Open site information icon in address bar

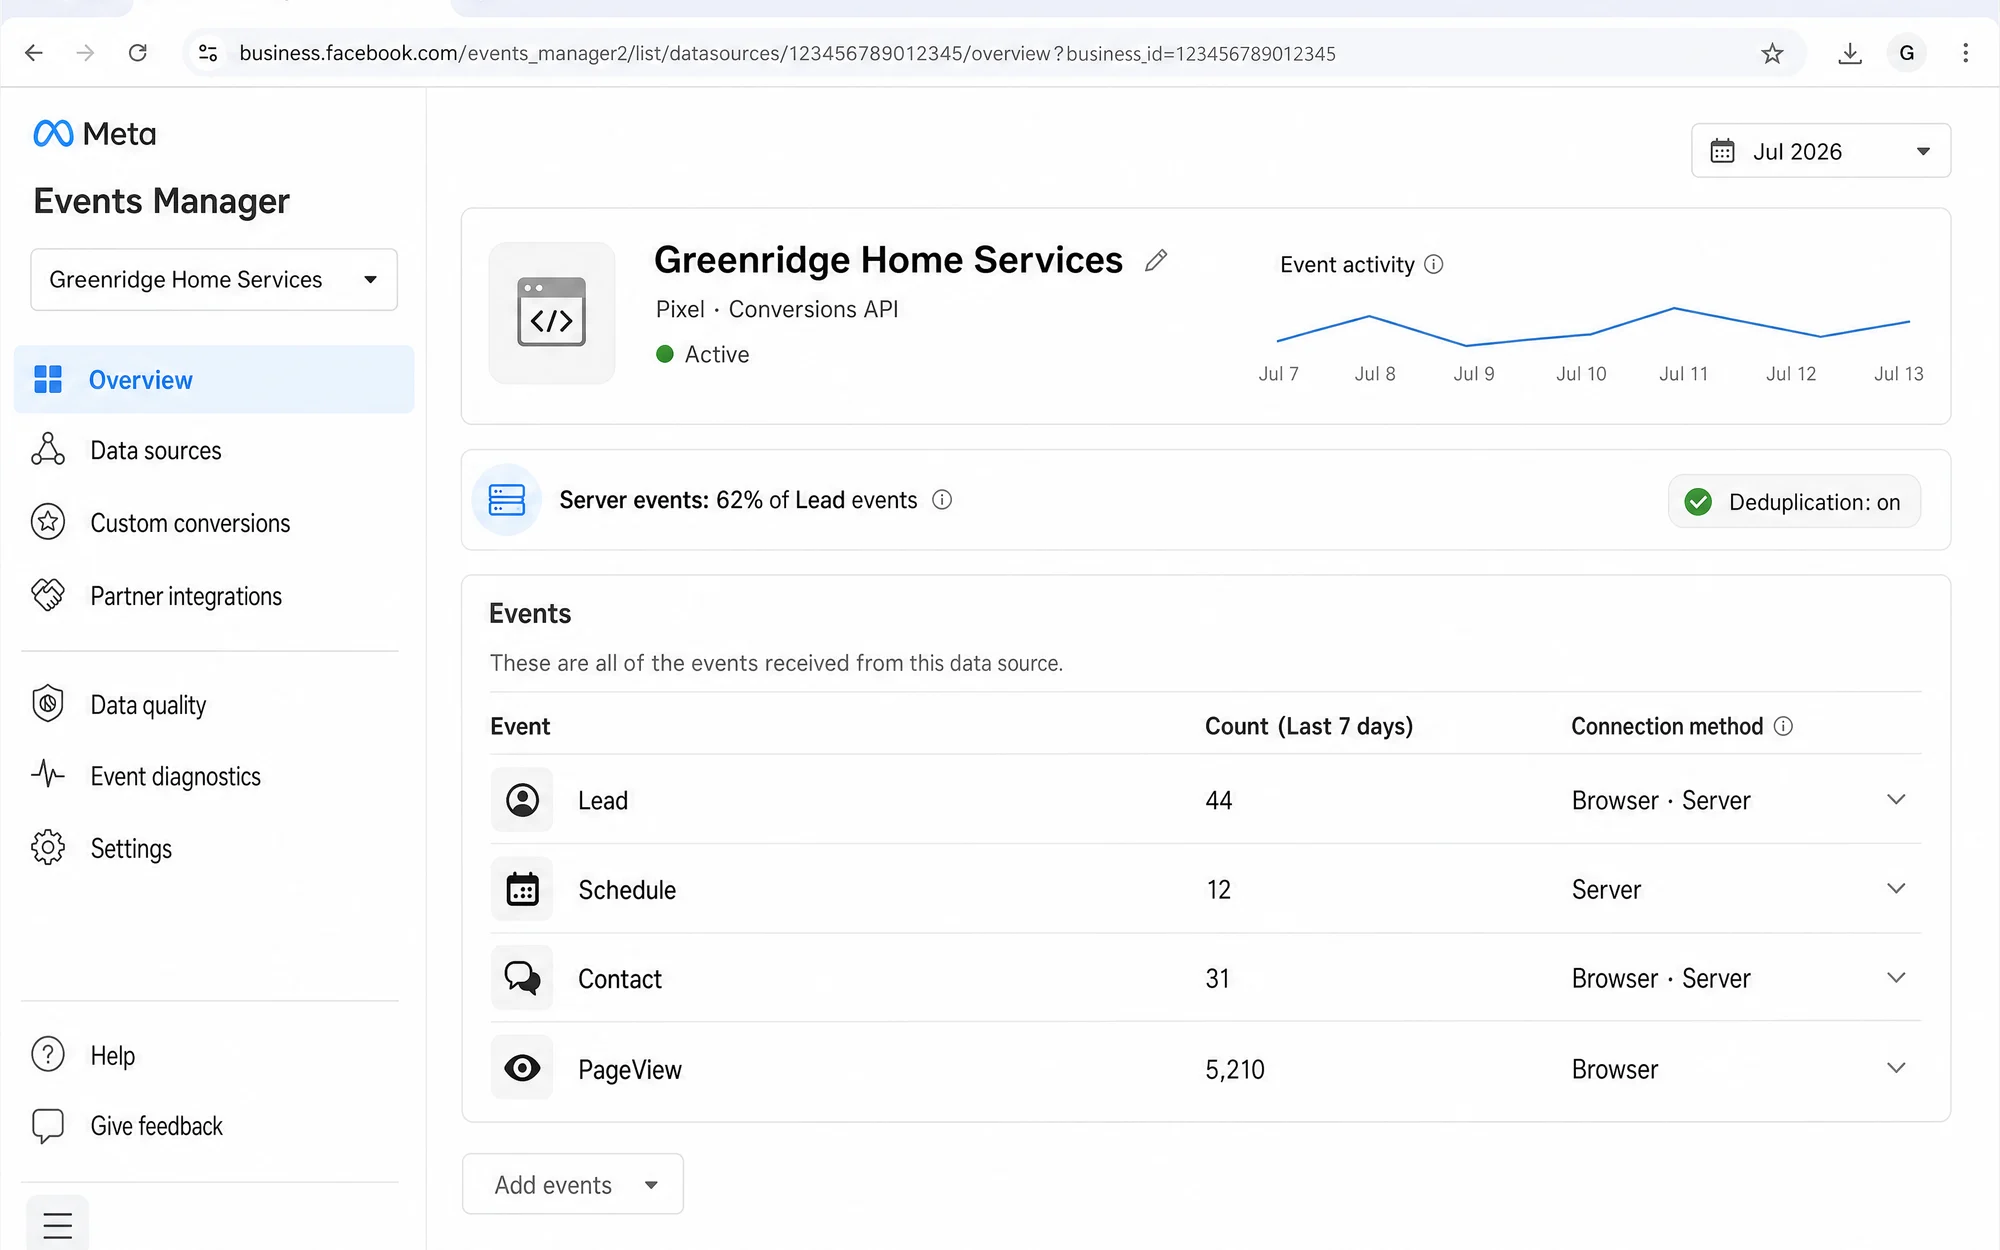(x=208, y=53)
